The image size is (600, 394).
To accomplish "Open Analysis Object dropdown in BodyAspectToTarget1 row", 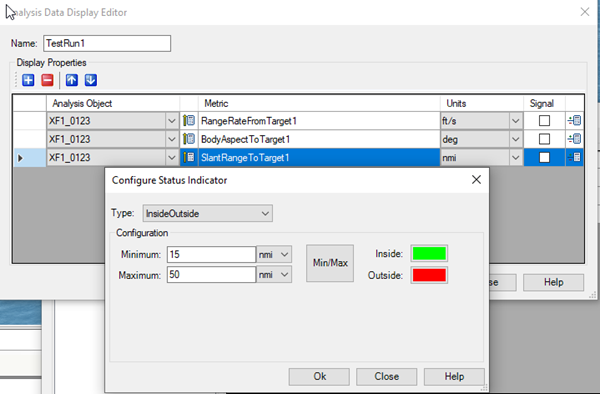I will pos(171,139).
